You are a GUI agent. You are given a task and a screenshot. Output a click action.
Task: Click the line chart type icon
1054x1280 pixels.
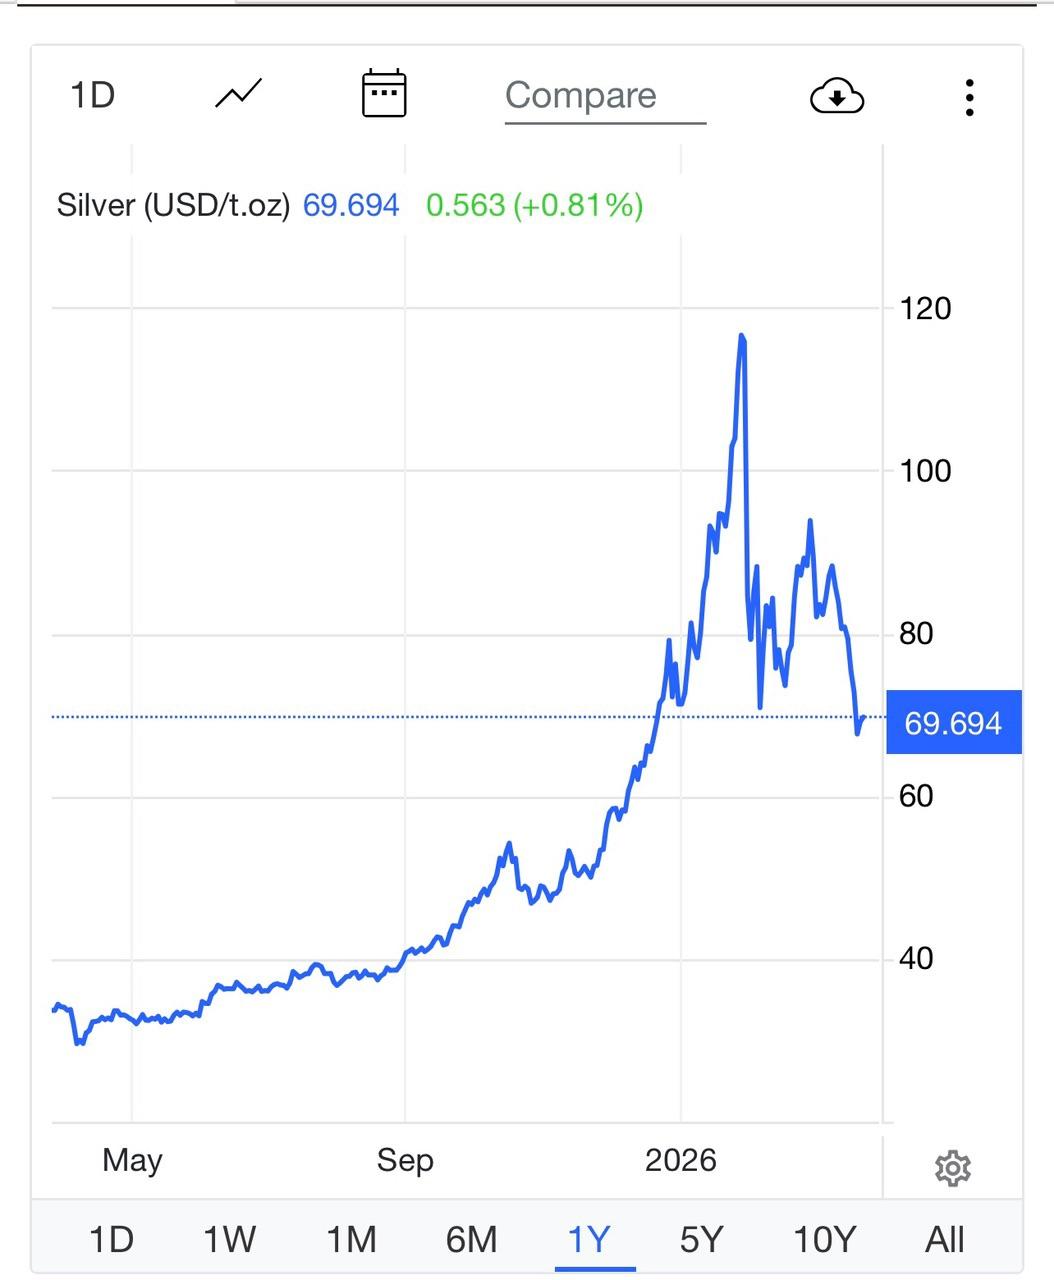click(238, 95)
